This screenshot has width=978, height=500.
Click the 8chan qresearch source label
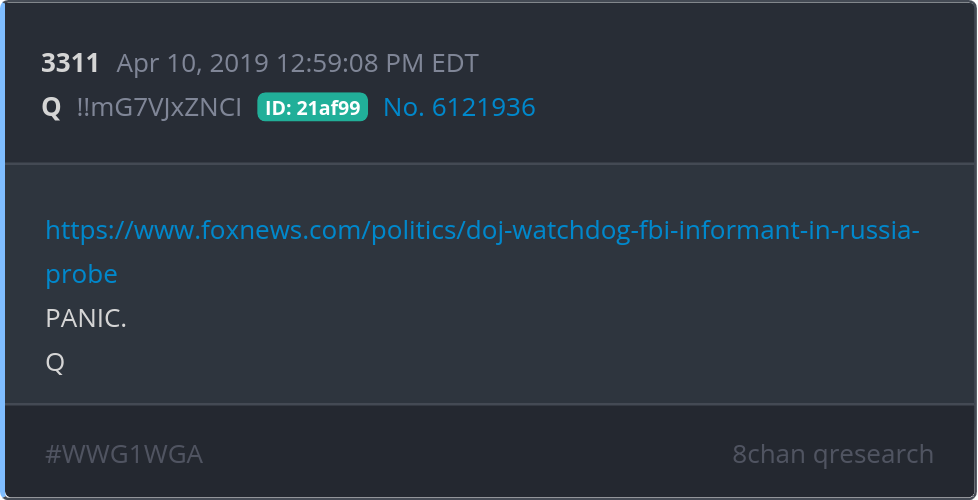[833, 454]
